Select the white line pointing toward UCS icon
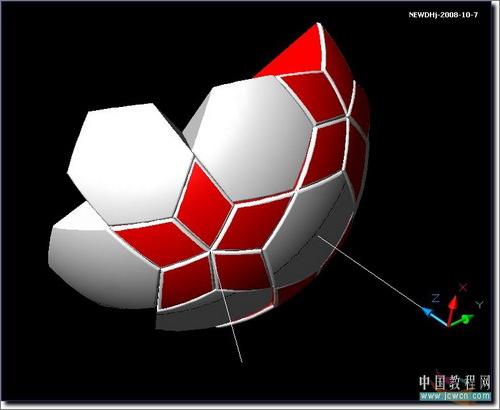 [x=370, y=271]
